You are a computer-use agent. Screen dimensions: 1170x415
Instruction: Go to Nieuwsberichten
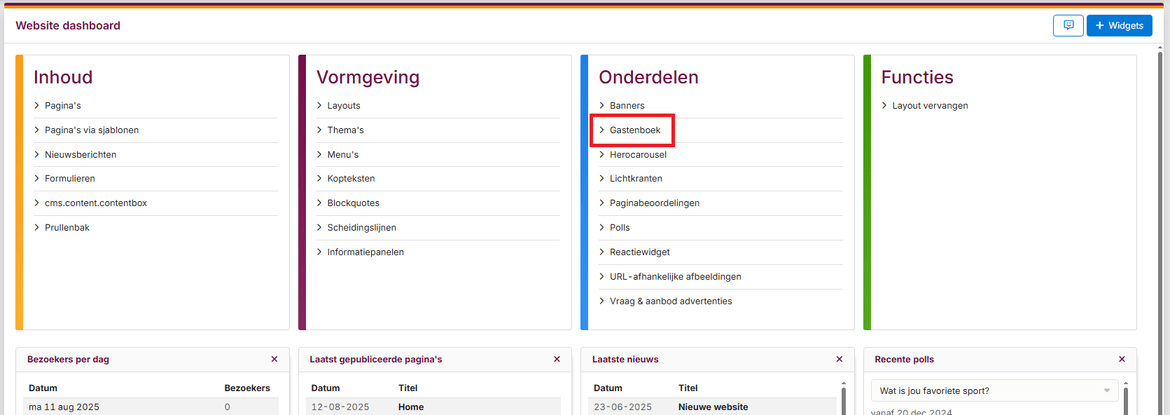(80, 155)
